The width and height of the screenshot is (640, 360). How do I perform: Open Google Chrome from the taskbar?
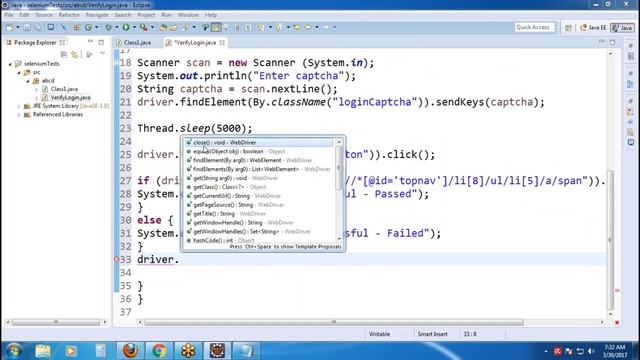159,351
